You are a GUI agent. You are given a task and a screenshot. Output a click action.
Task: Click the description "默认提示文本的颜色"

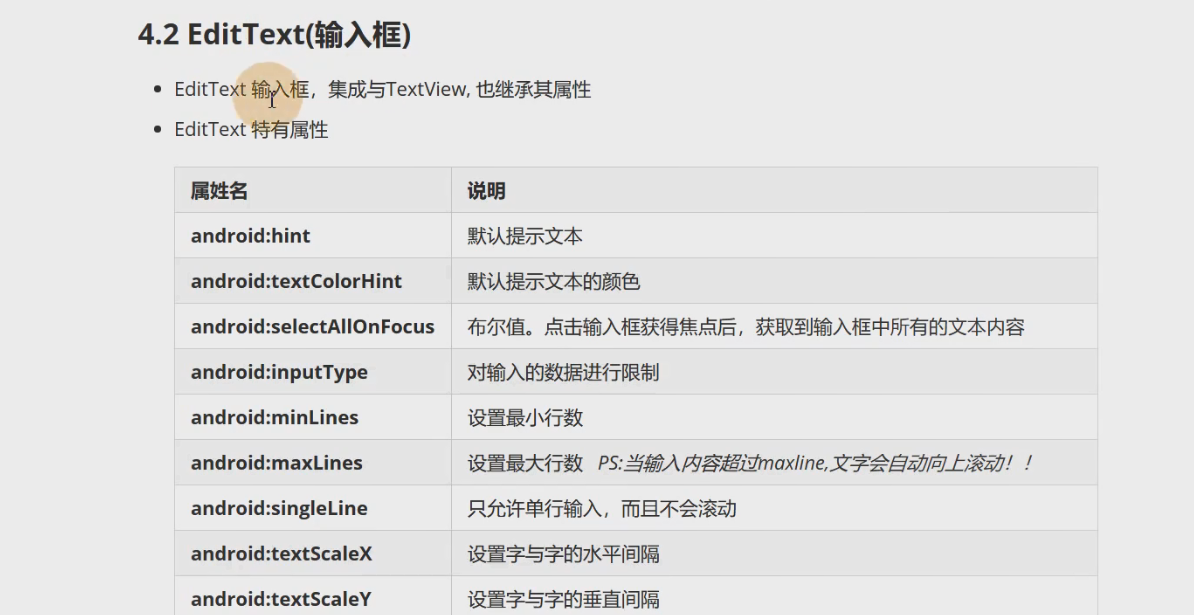tap(553, 282)
